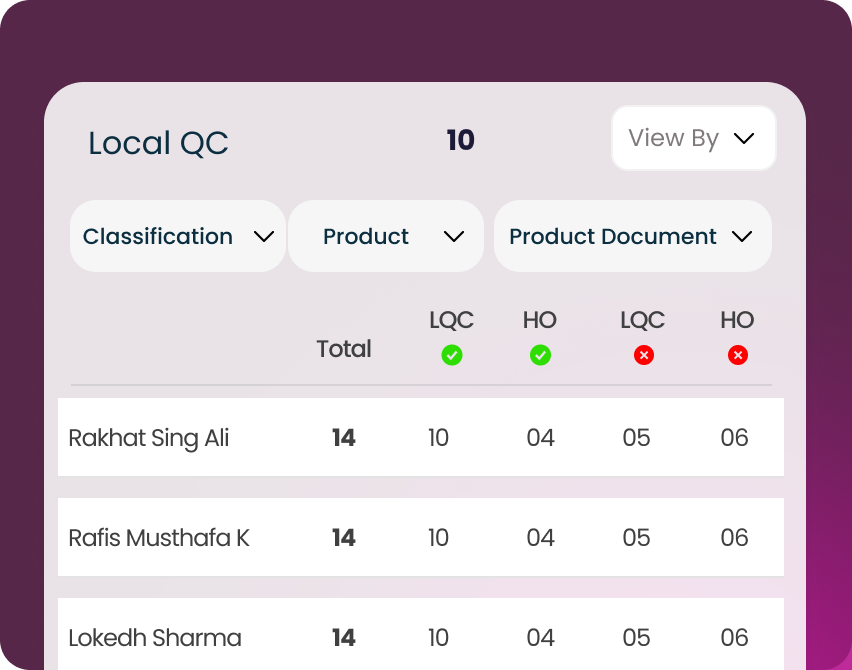This screenshot has height=670, width=852.
Task: Click the Product filter chevron arrow
Action: [454, 237]
